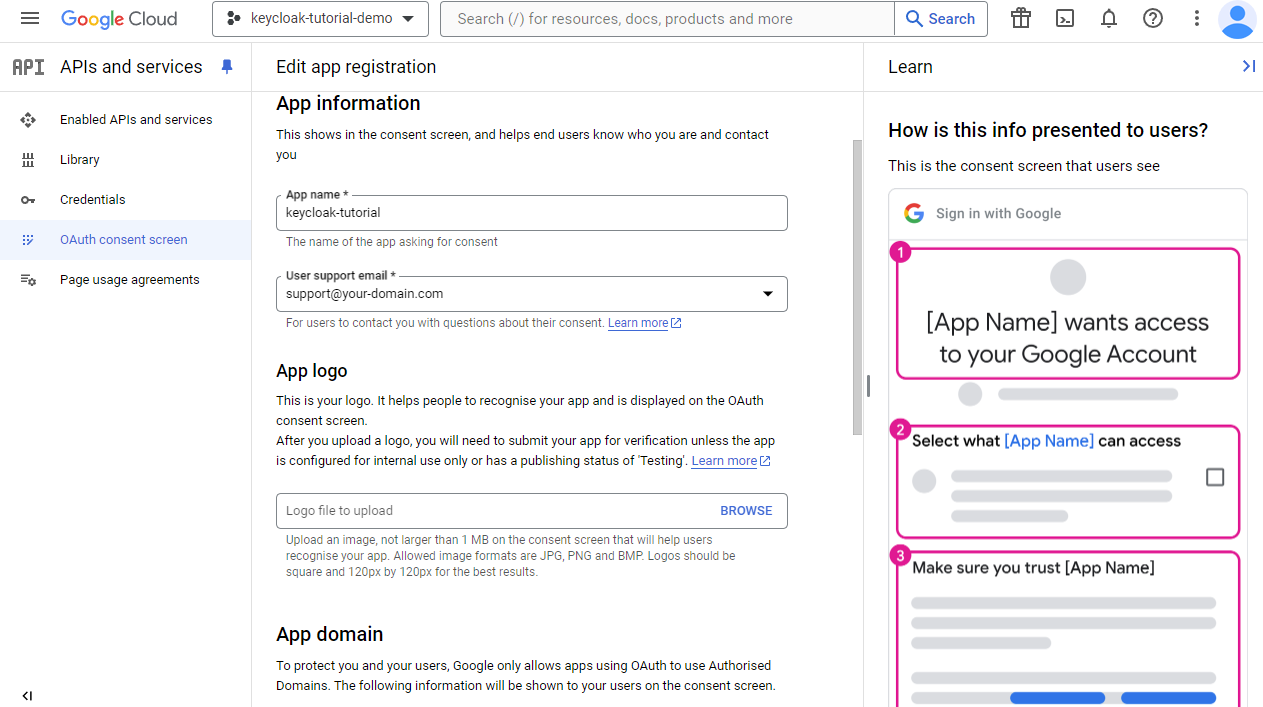Edit the App name field
The height and width of the screenshot is (707, 1263).
coord(532,213)
